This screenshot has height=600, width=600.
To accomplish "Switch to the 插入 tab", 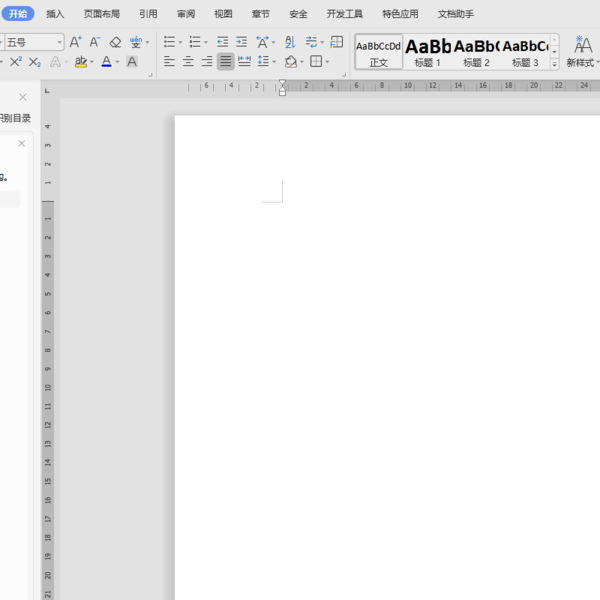I will 55,14.
